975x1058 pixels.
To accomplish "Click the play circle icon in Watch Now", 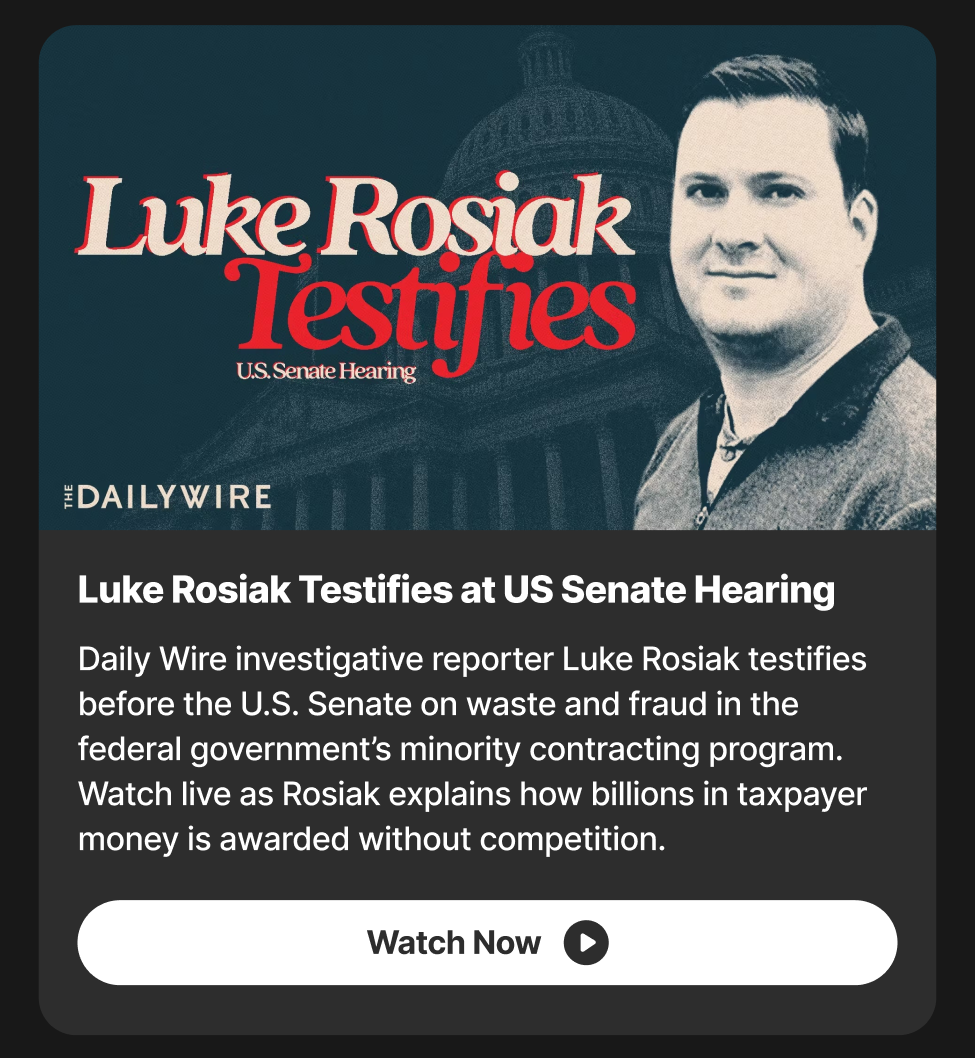I will [586, 942].
